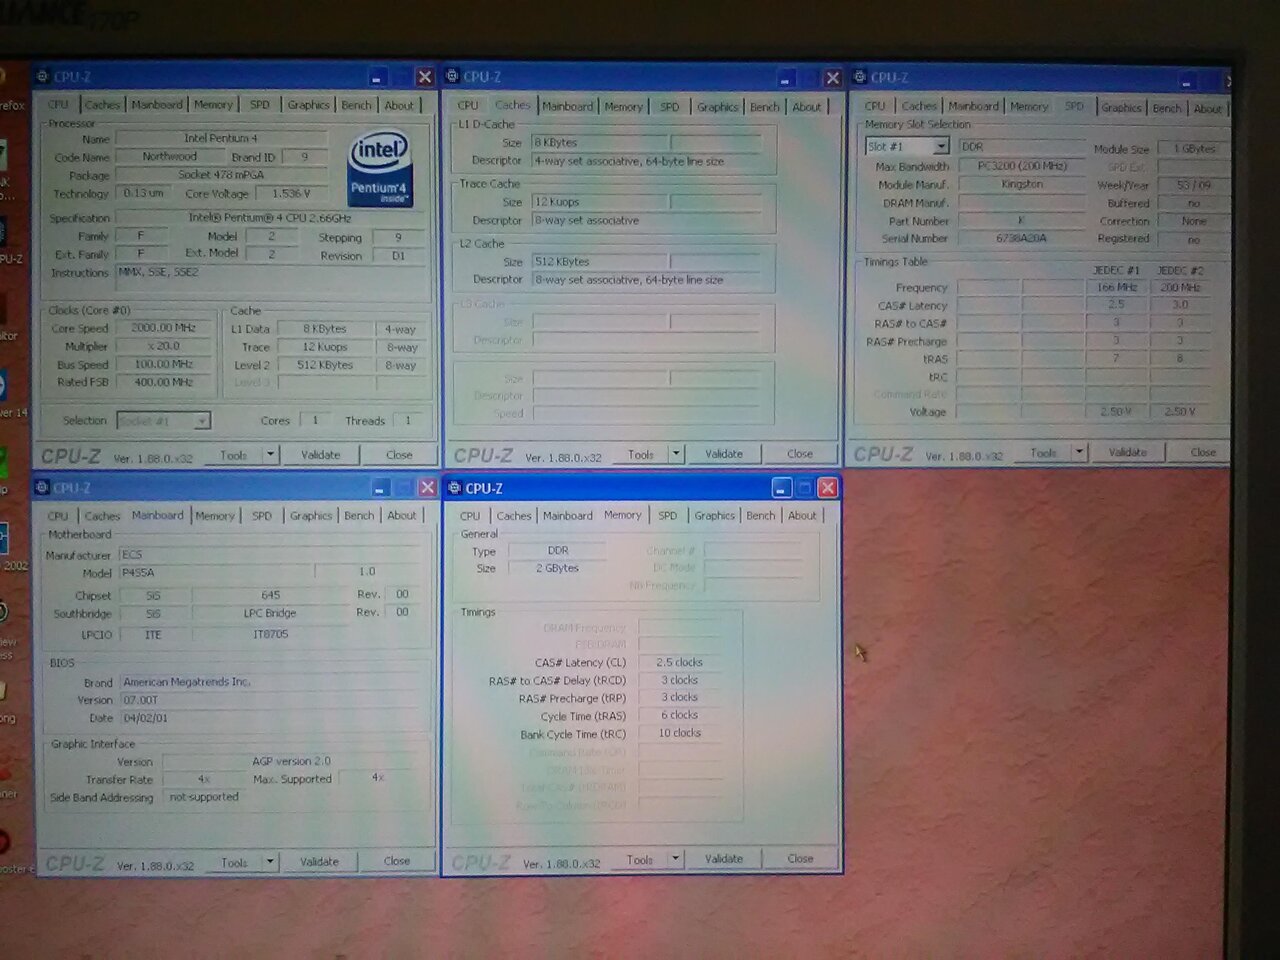Close the Memory window with the red X
The image size is (1280, 960).
828,488
